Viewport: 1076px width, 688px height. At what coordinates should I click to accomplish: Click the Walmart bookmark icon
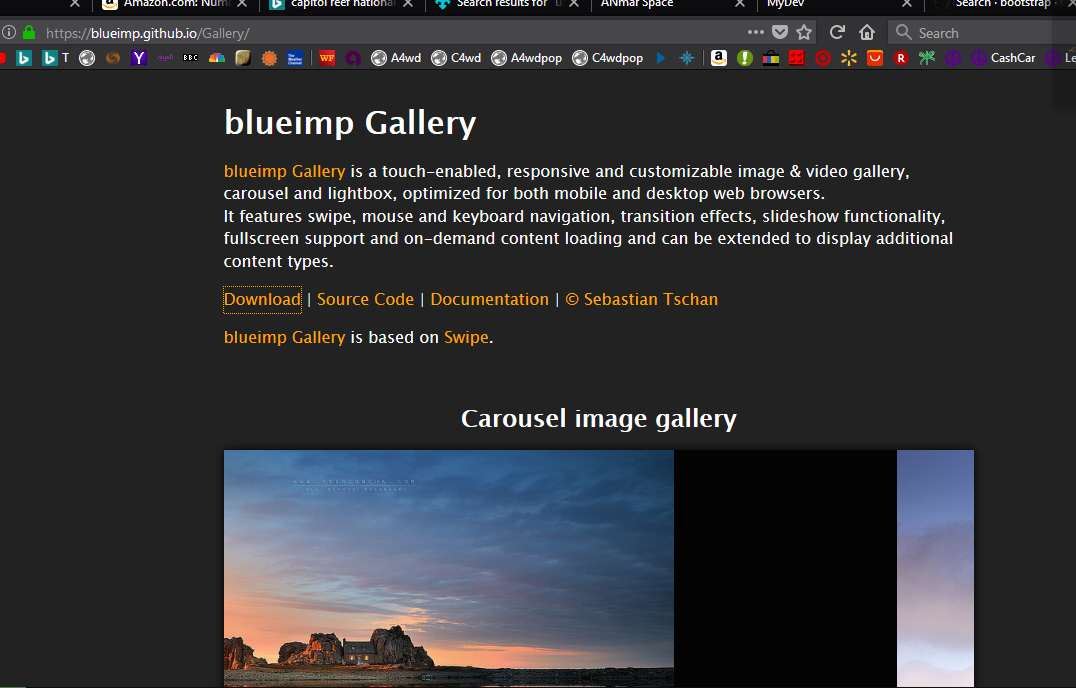(x=849, y=58)
